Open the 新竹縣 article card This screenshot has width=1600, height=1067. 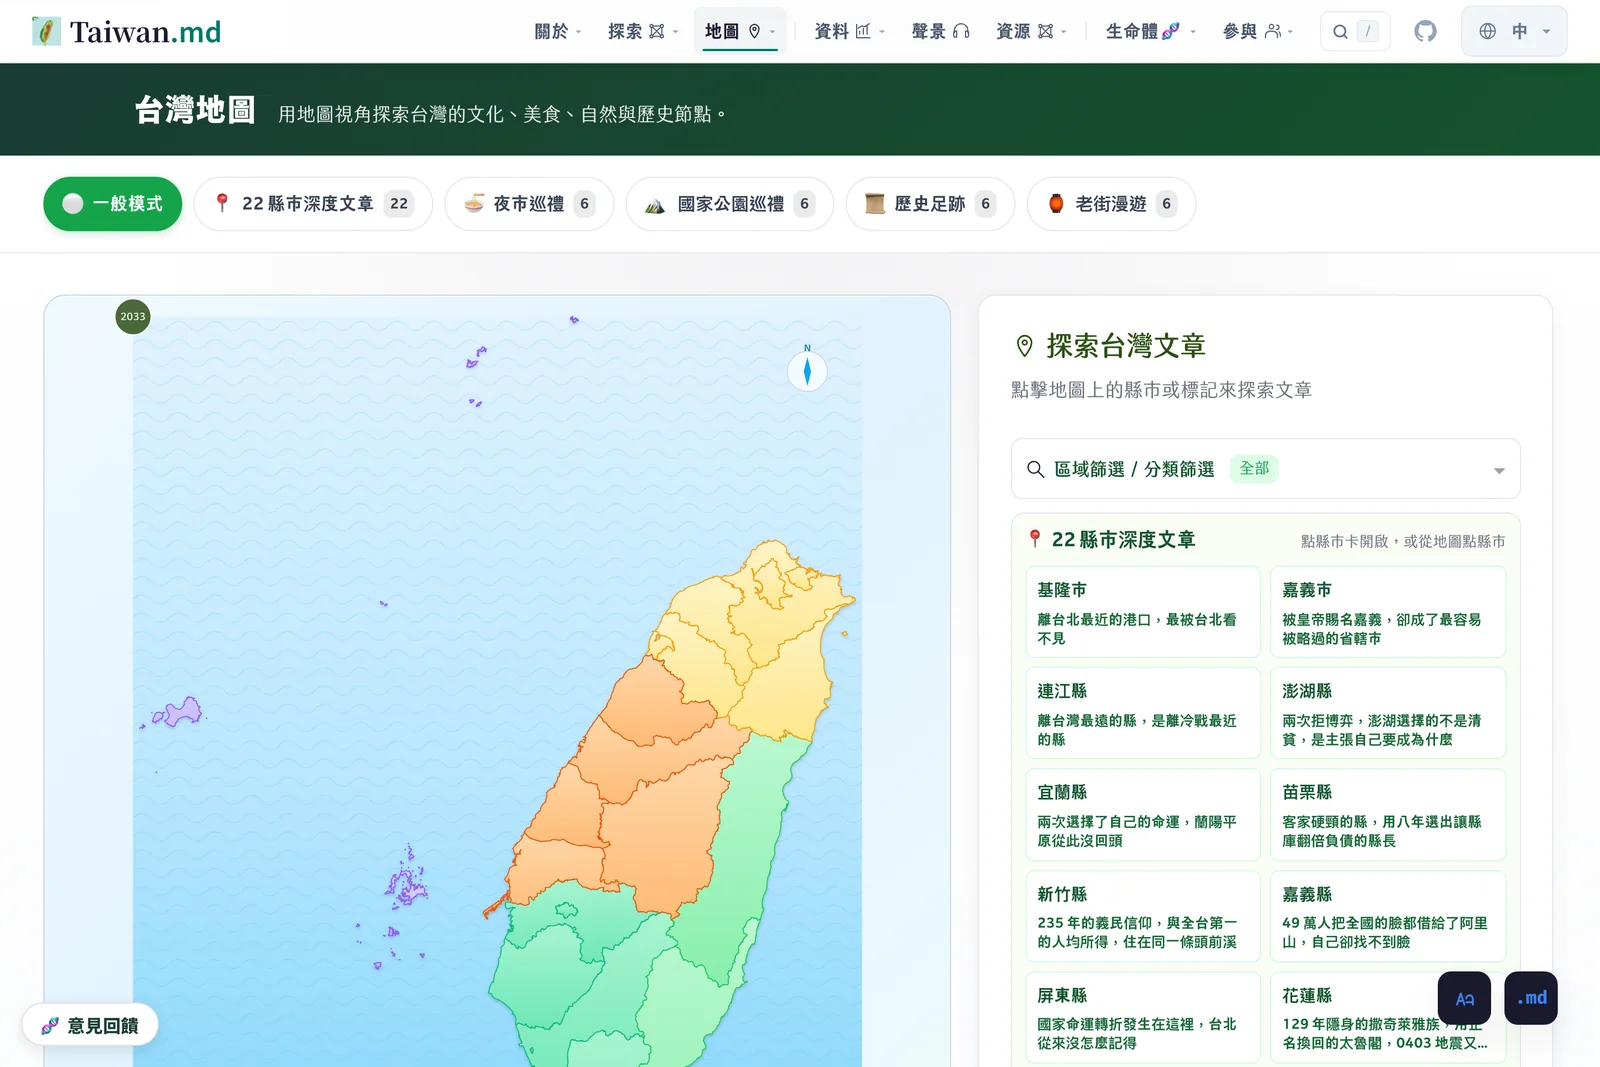click(1143, 916)
